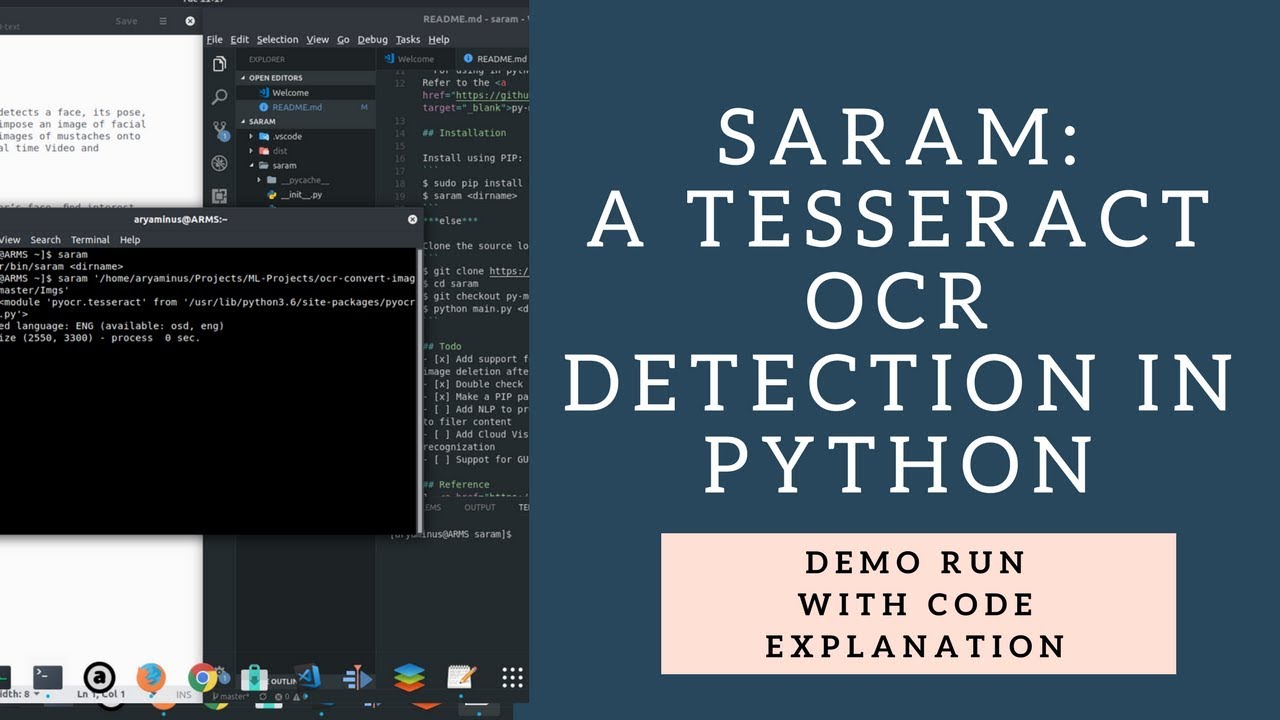This screenshot has height=720, width=1280.
Task: Open the Search view in VS Code activity bar
Action: pyautogui.click(x=219, y=97)
